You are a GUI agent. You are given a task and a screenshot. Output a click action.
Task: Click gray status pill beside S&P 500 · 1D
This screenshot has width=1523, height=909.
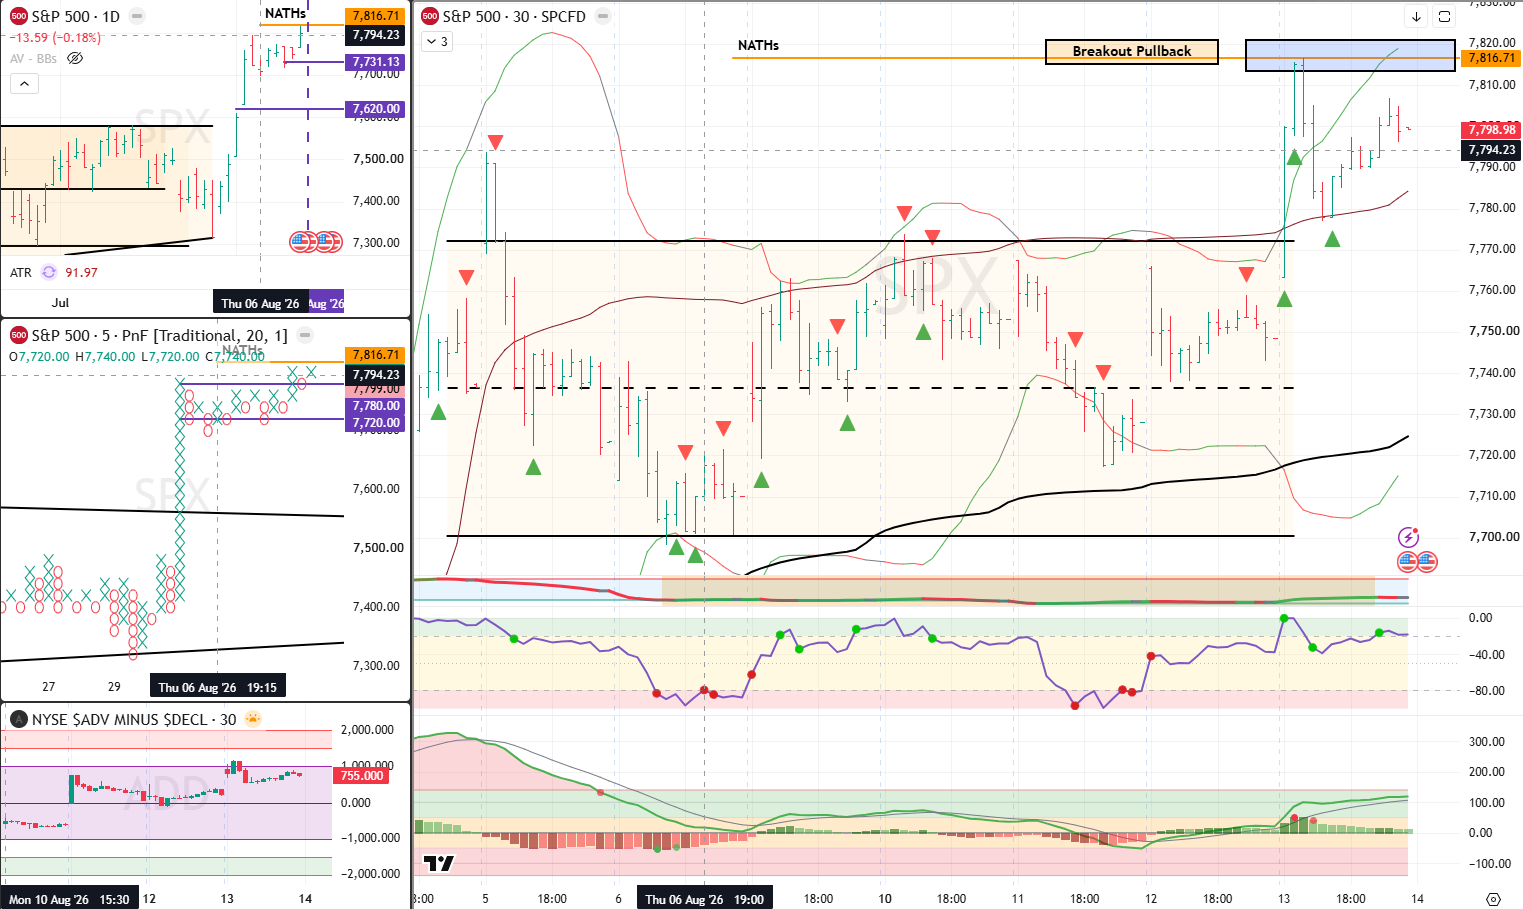pos(137,16)
